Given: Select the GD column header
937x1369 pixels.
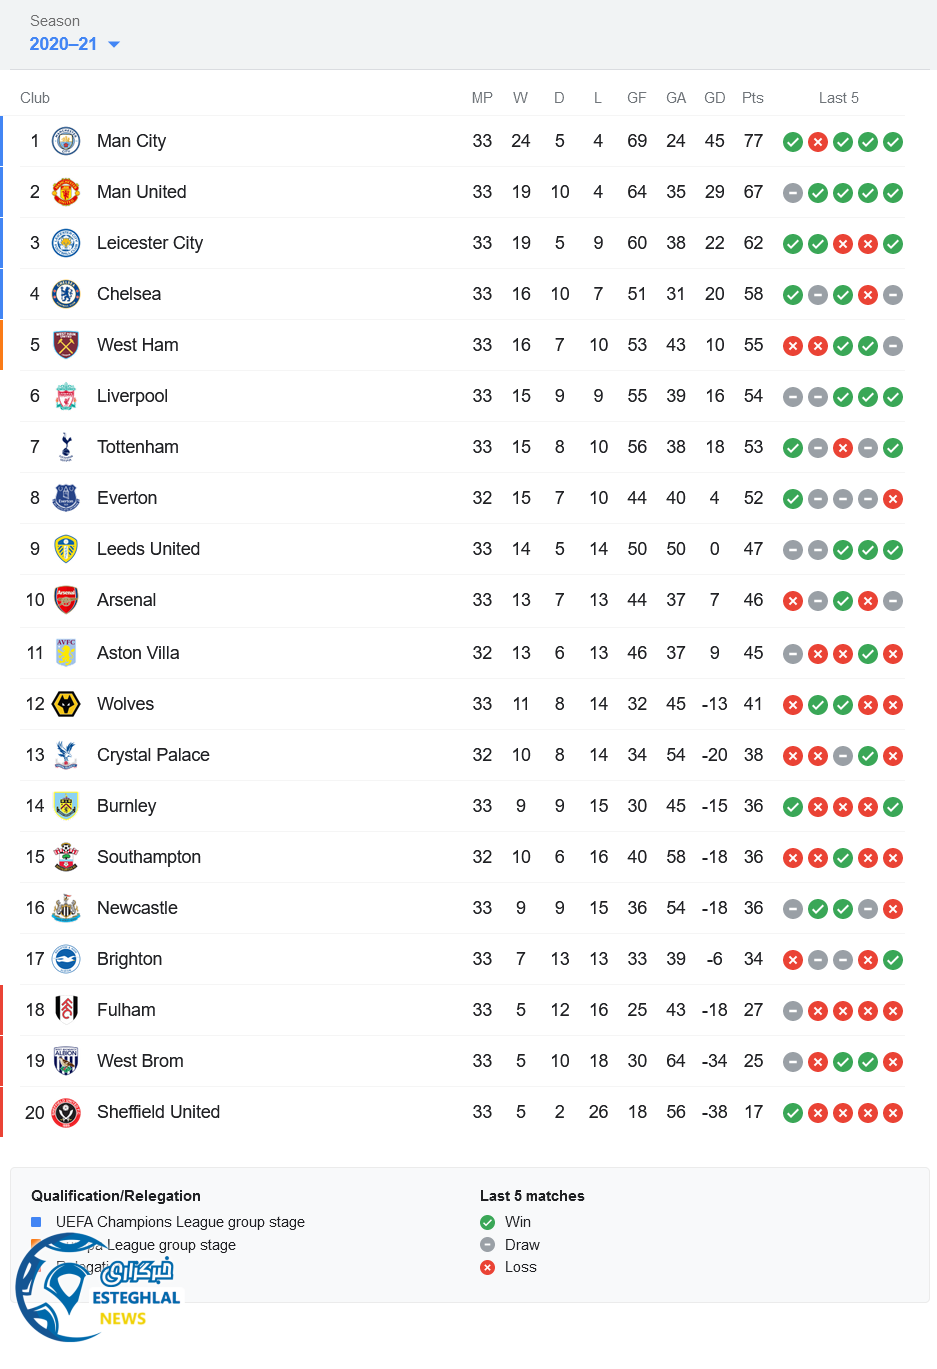Looking at the screenshot, I should click(714, 98).
